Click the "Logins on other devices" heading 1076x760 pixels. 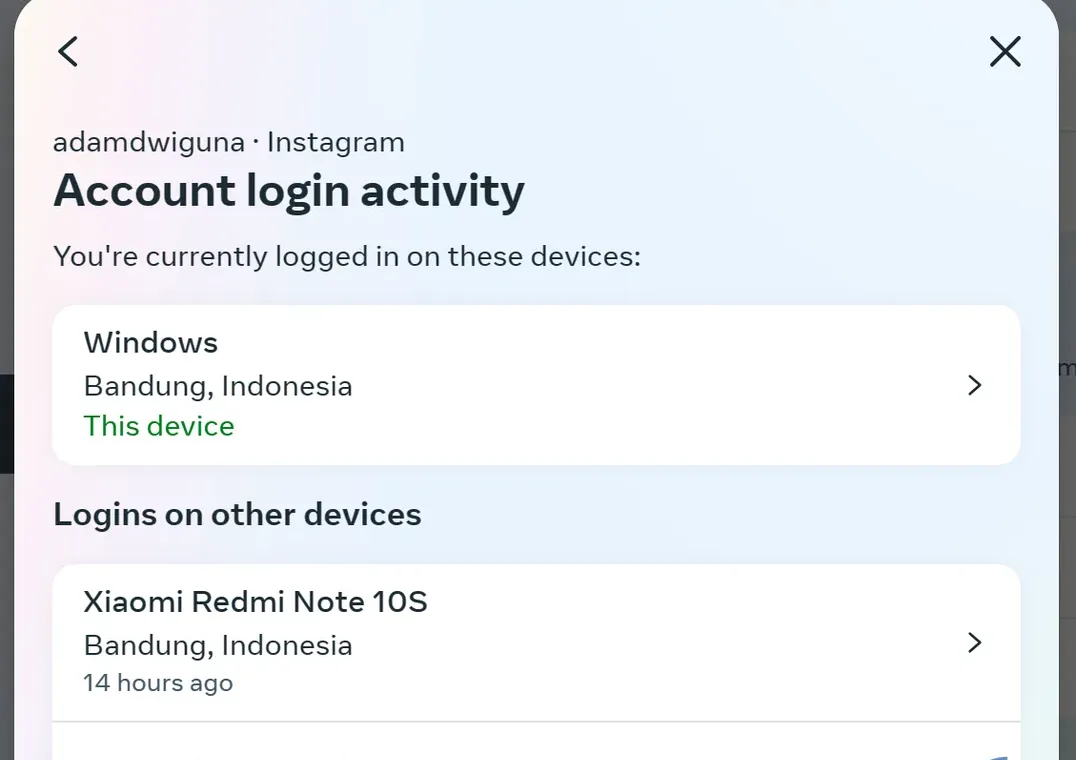(x=237, y=514)
